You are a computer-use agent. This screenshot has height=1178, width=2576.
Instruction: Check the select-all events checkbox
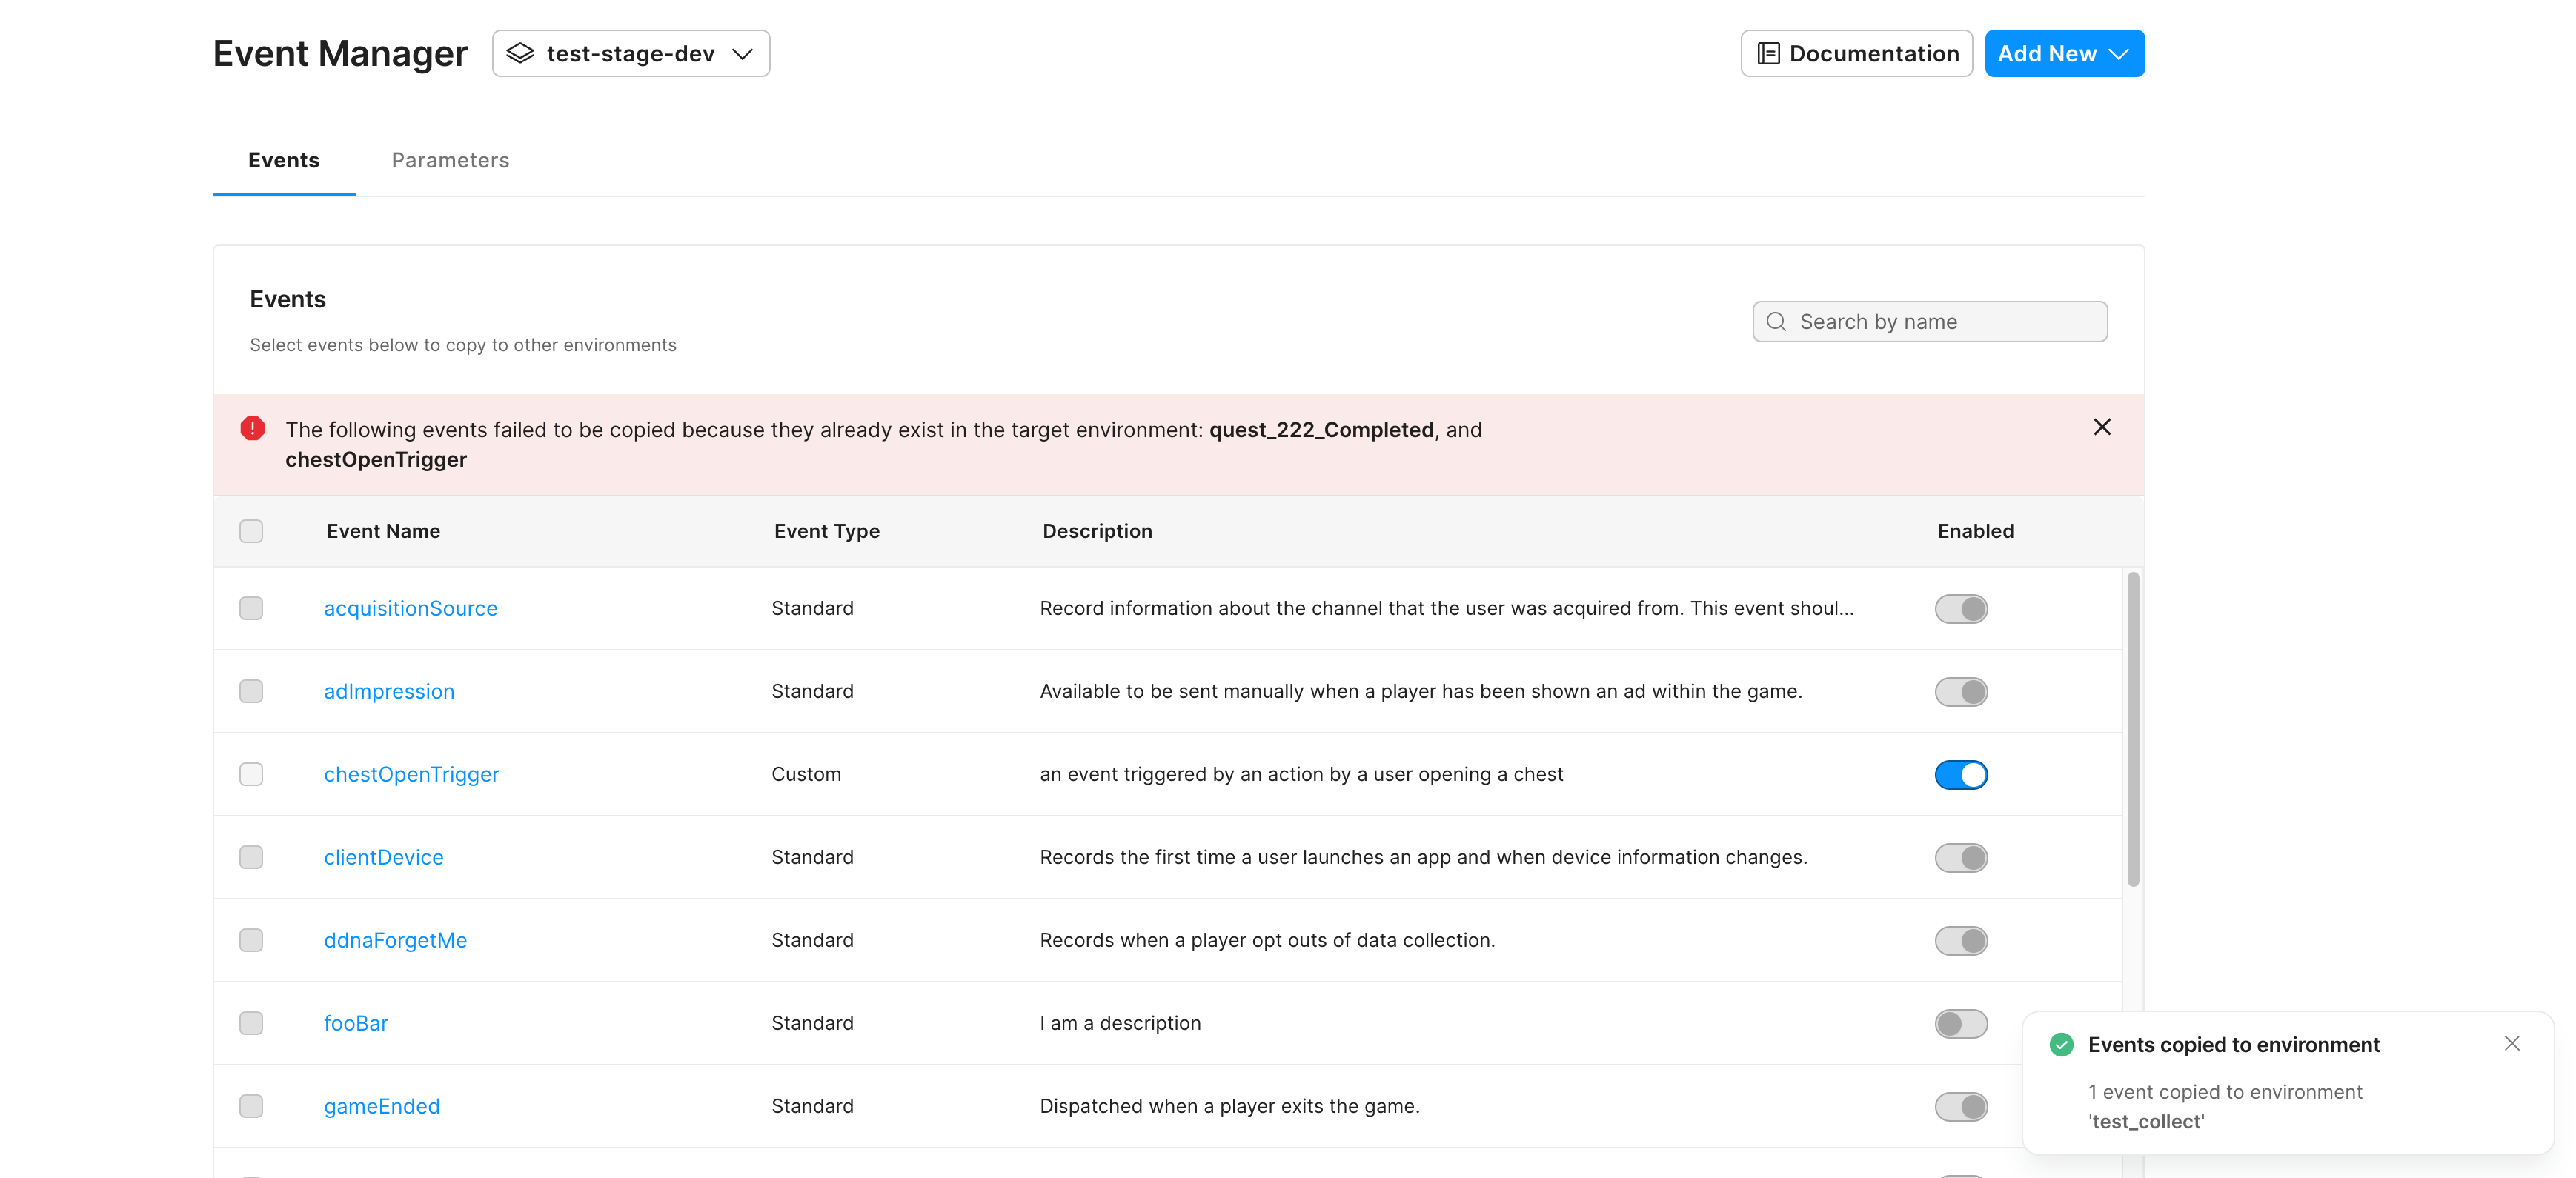point(251,531)
